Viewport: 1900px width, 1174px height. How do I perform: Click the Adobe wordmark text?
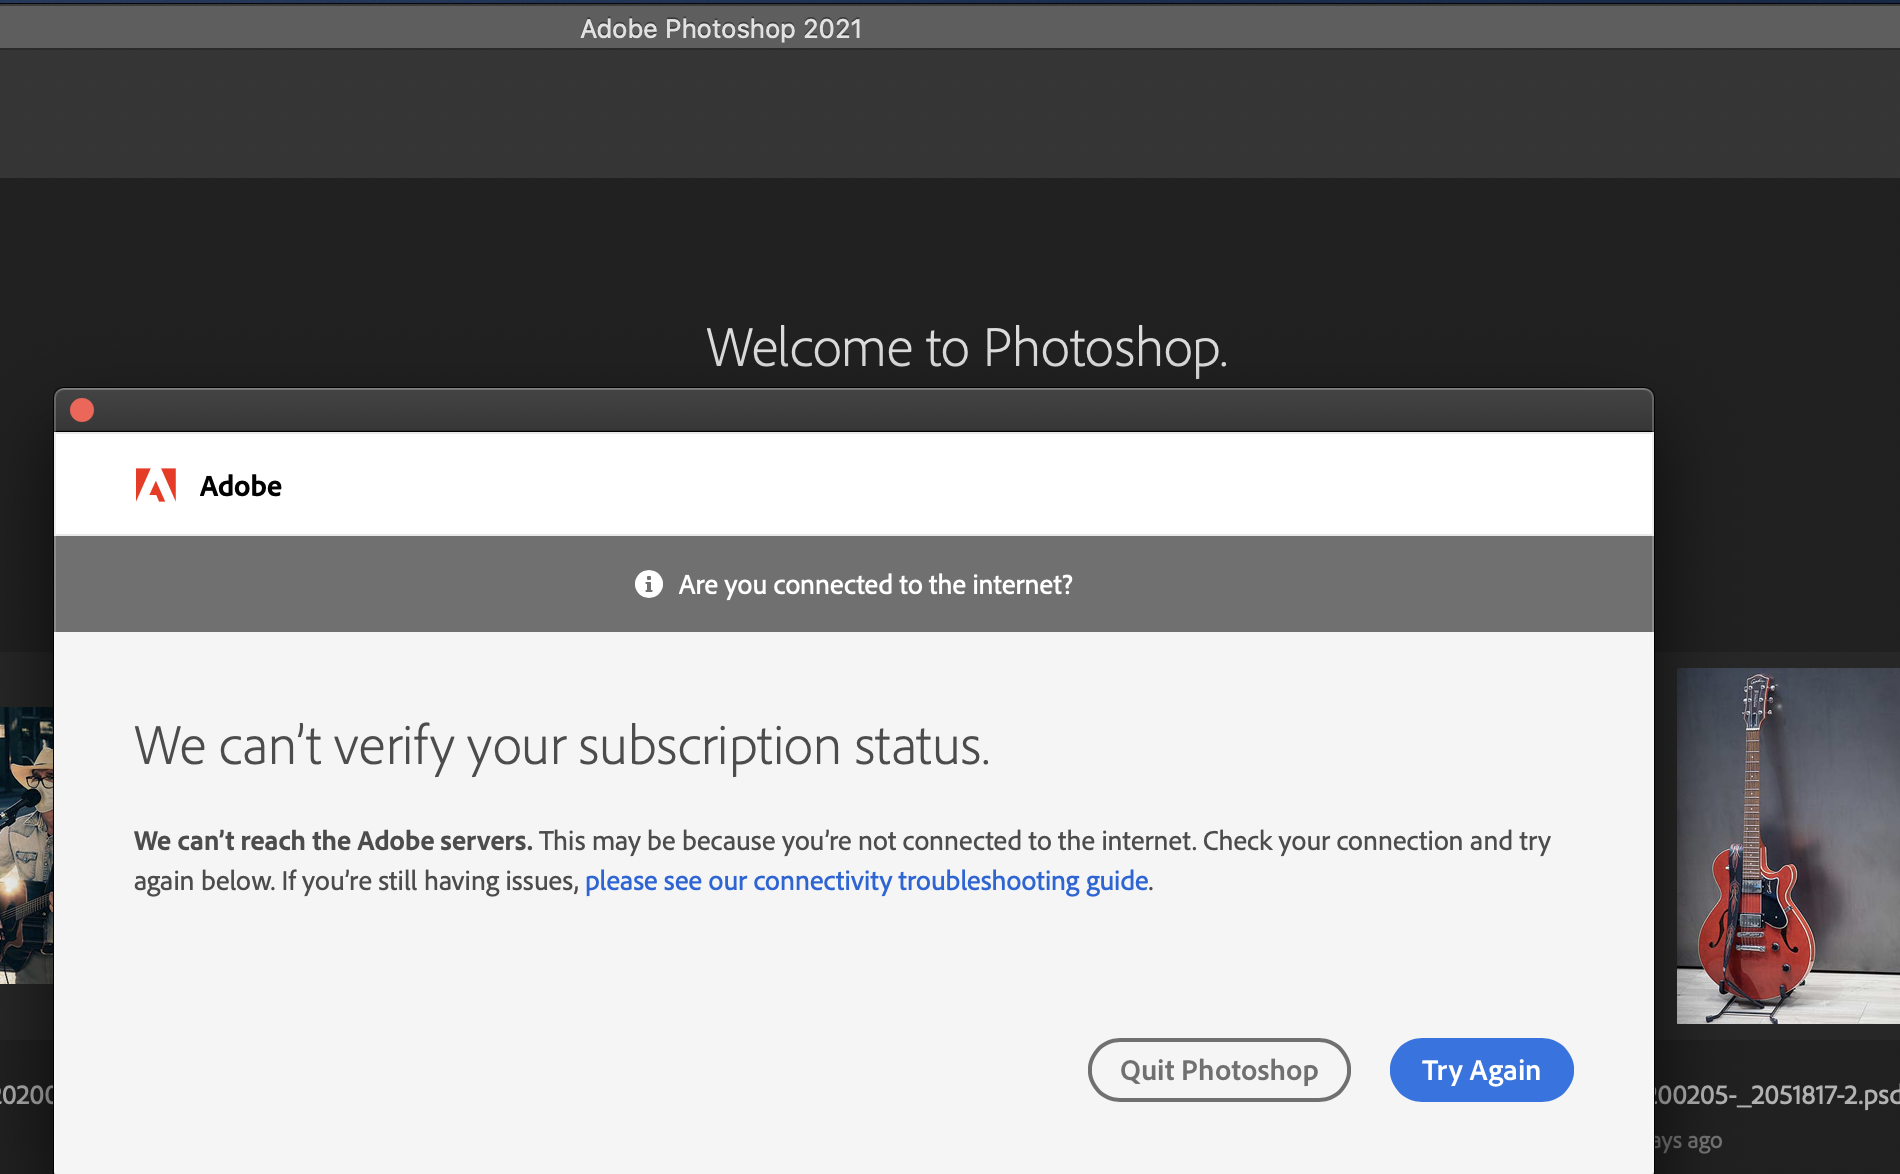[241, 486]
